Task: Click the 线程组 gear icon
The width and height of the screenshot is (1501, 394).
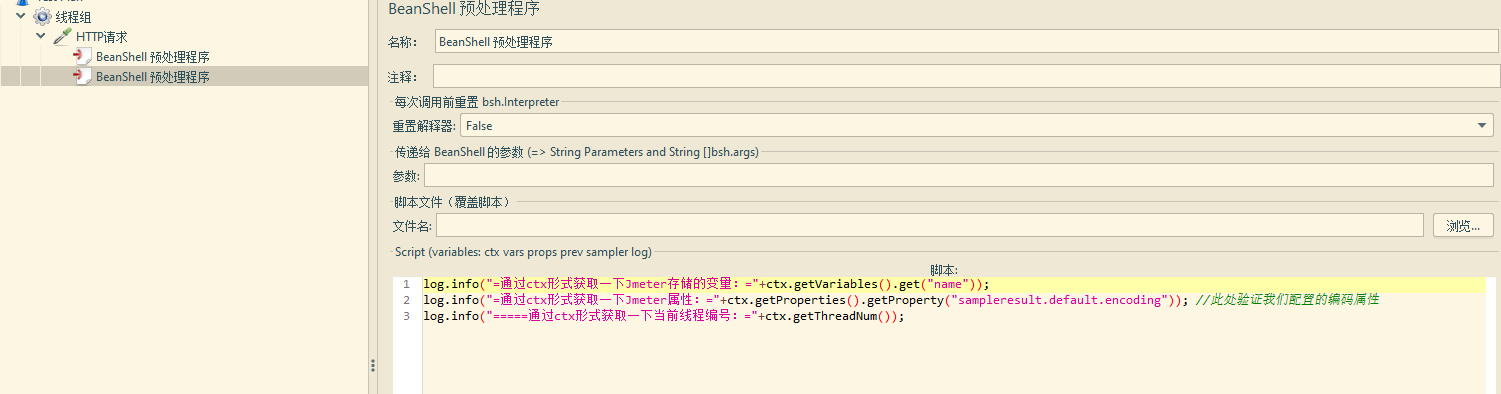Action: tap(42, 17)
